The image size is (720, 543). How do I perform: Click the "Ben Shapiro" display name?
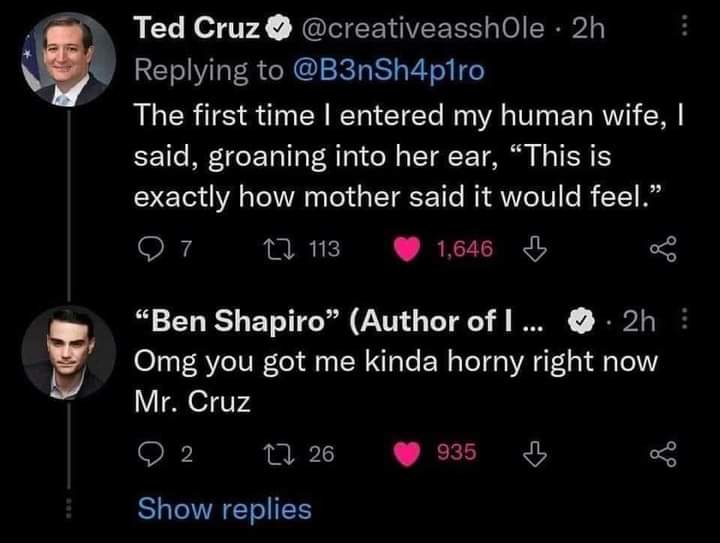[x=237, y=320]
